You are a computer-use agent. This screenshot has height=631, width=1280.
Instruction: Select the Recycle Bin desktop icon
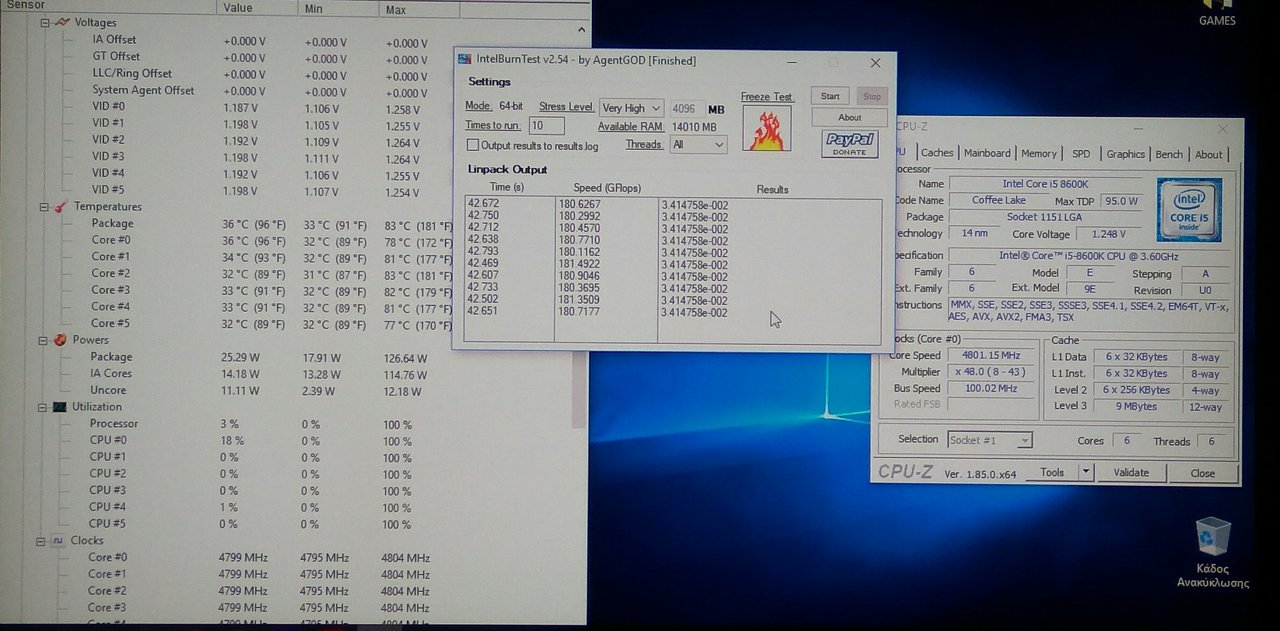point(1212,538)
